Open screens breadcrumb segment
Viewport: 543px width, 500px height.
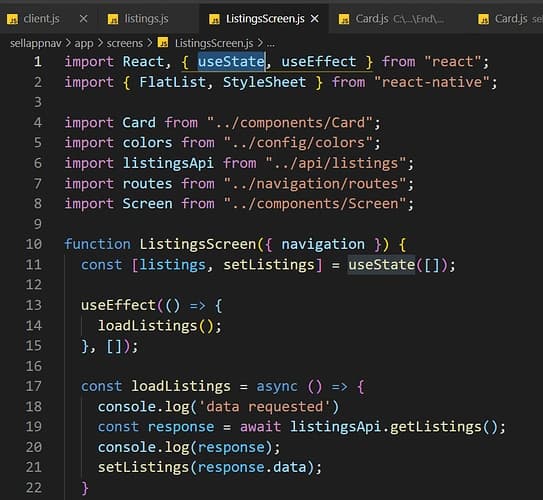click(x=125, y=43)
